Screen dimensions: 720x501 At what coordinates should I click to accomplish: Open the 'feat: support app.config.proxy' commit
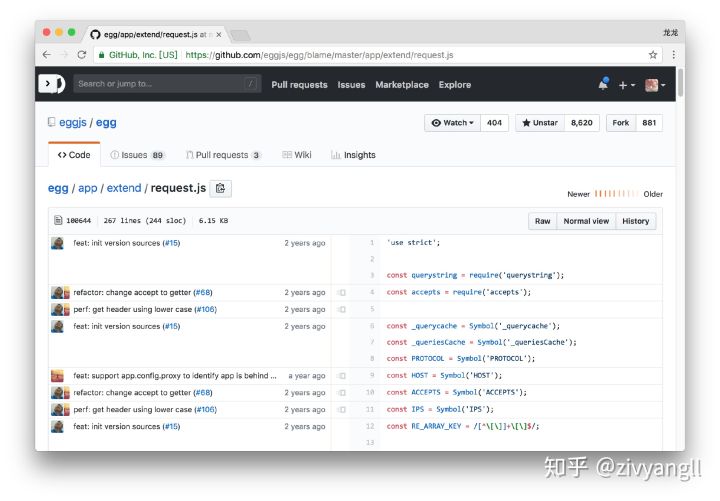click(174, 376)
